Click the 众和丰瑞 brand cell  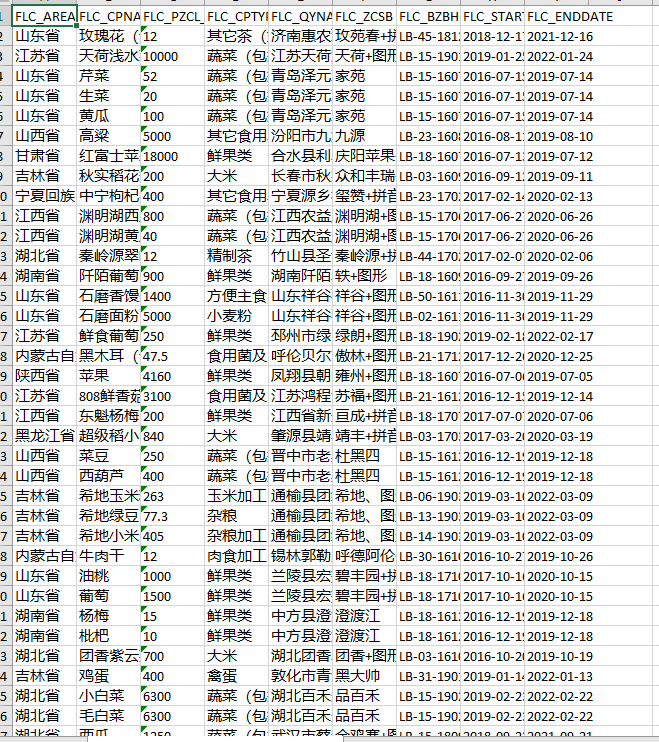(364, 176)
